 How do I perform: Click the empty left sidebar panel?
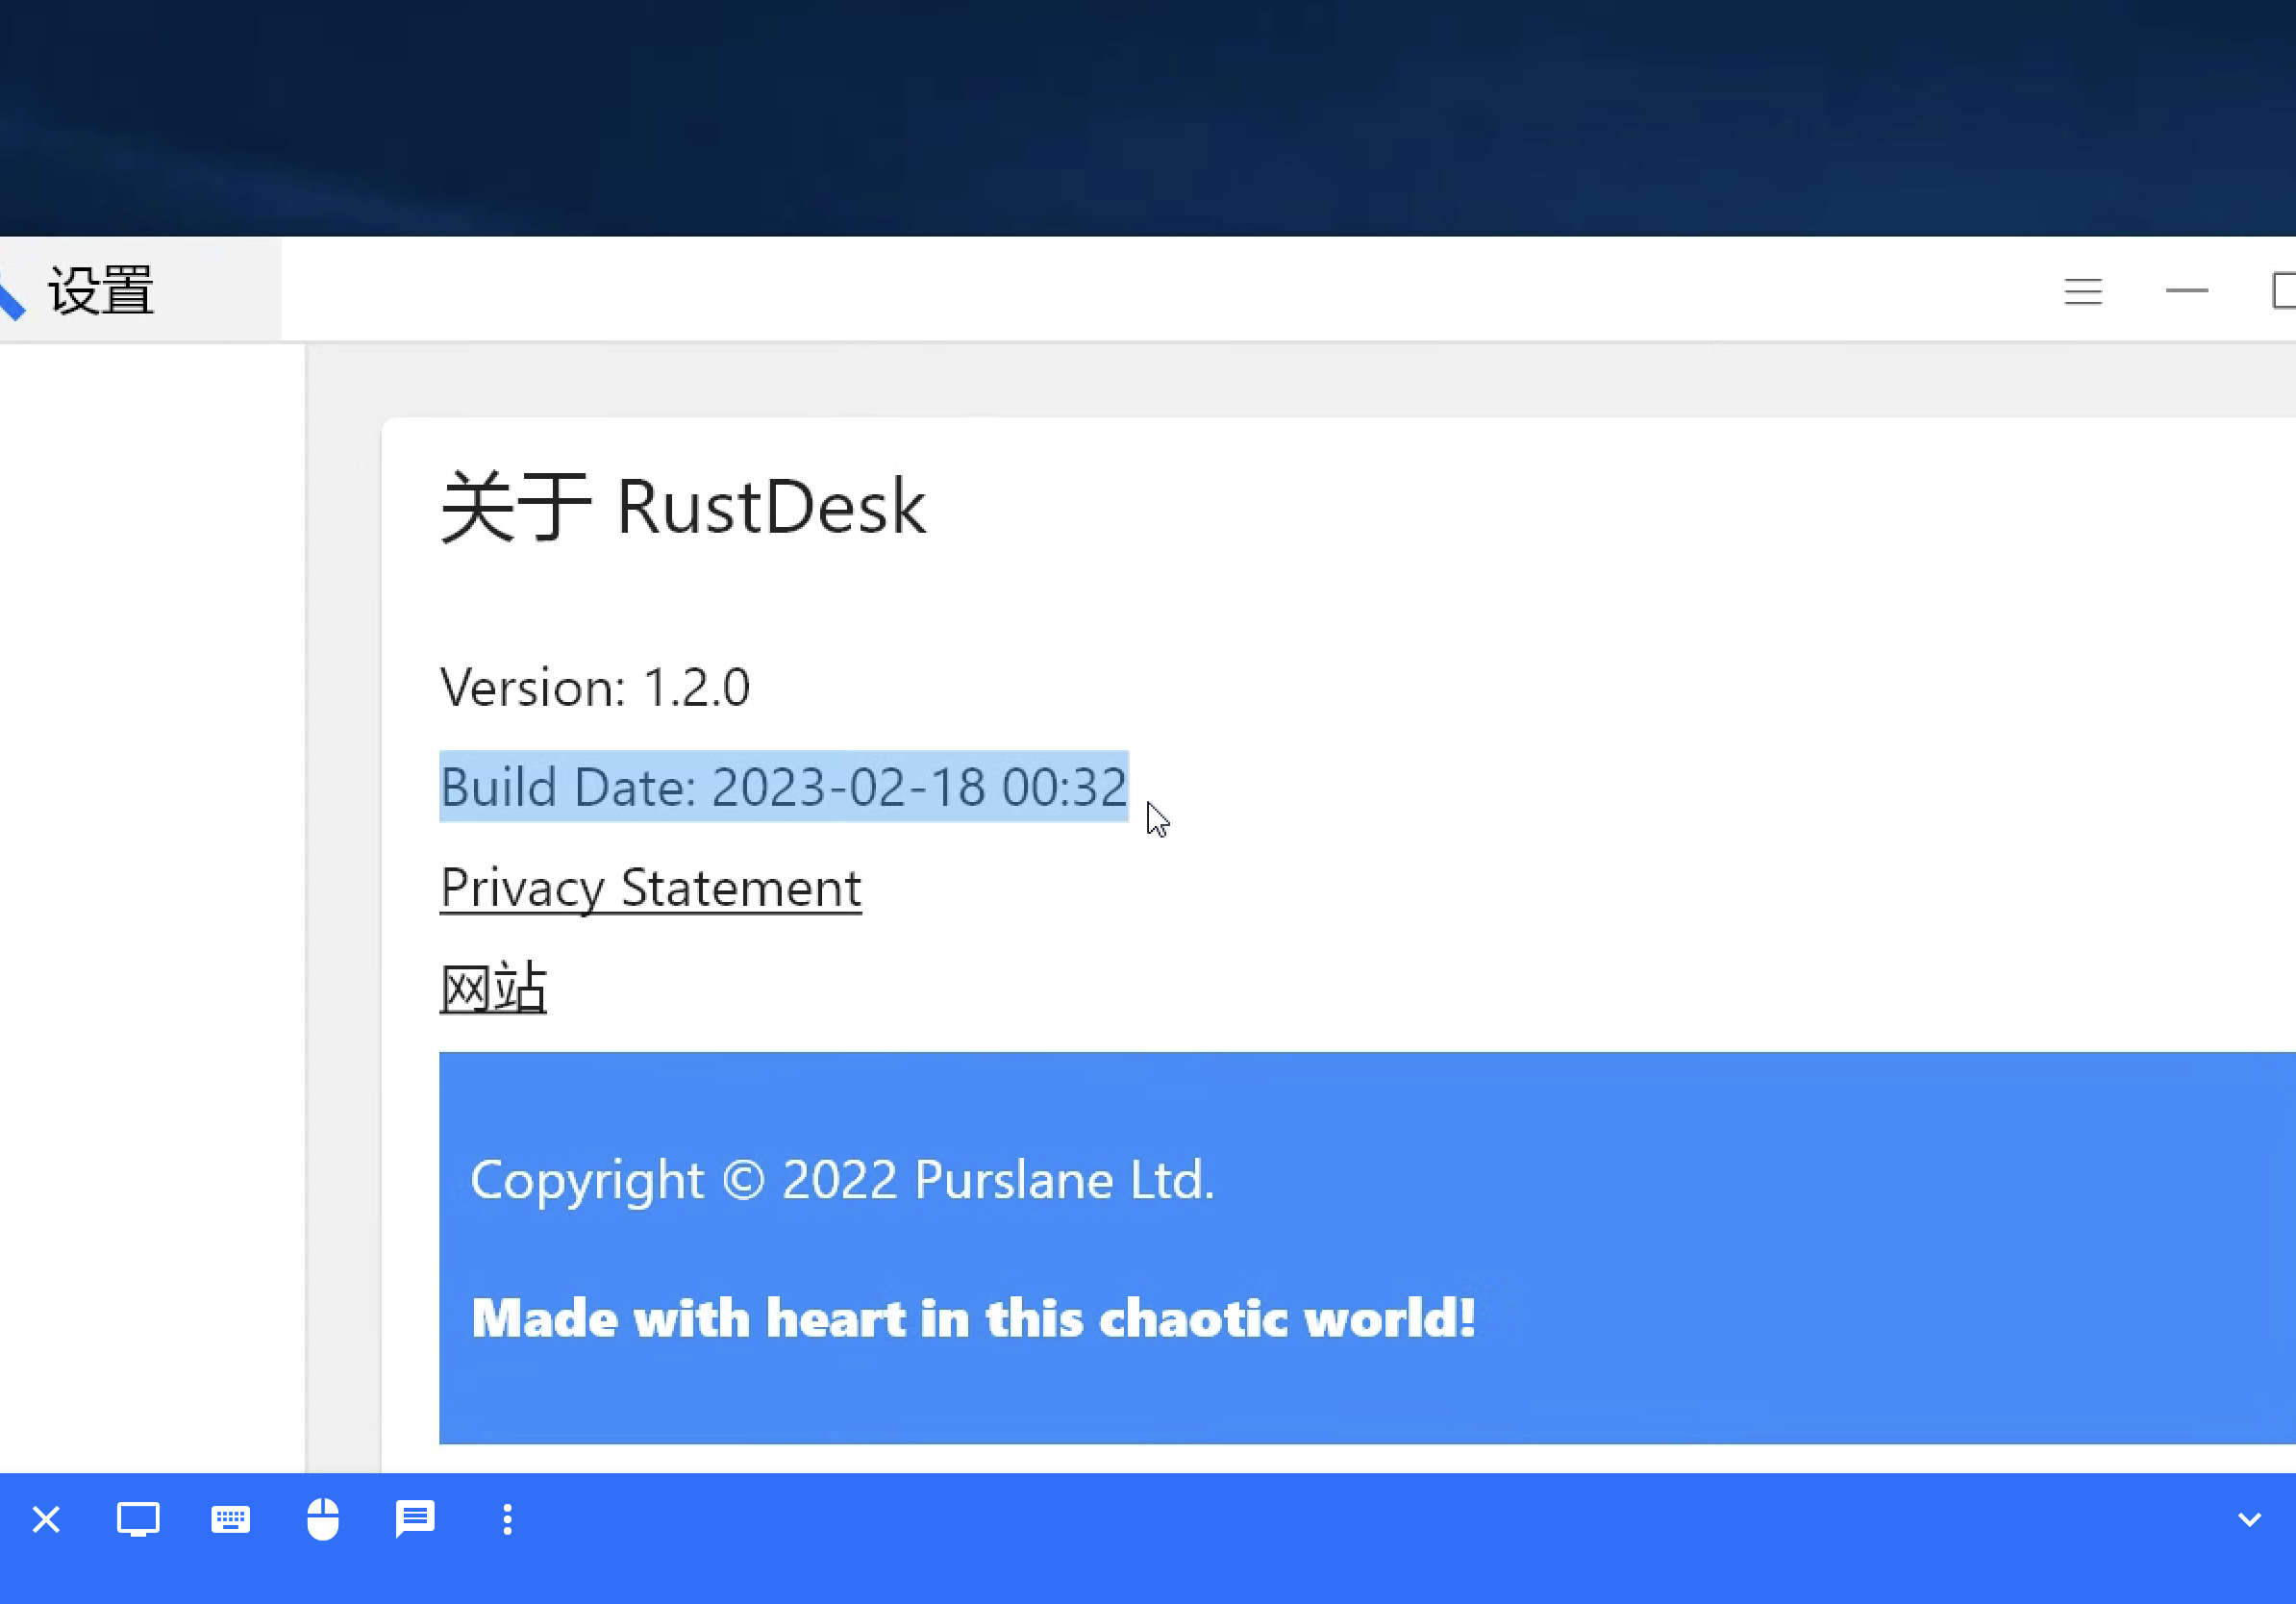(150, 900)
